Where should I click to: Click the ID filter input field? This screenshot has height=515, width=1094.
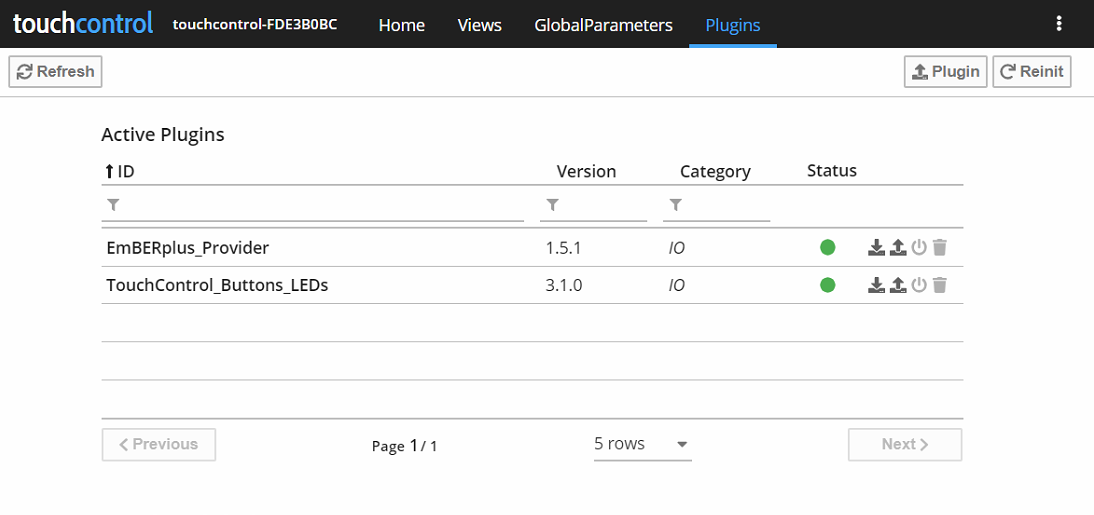(x=320, y=205)
